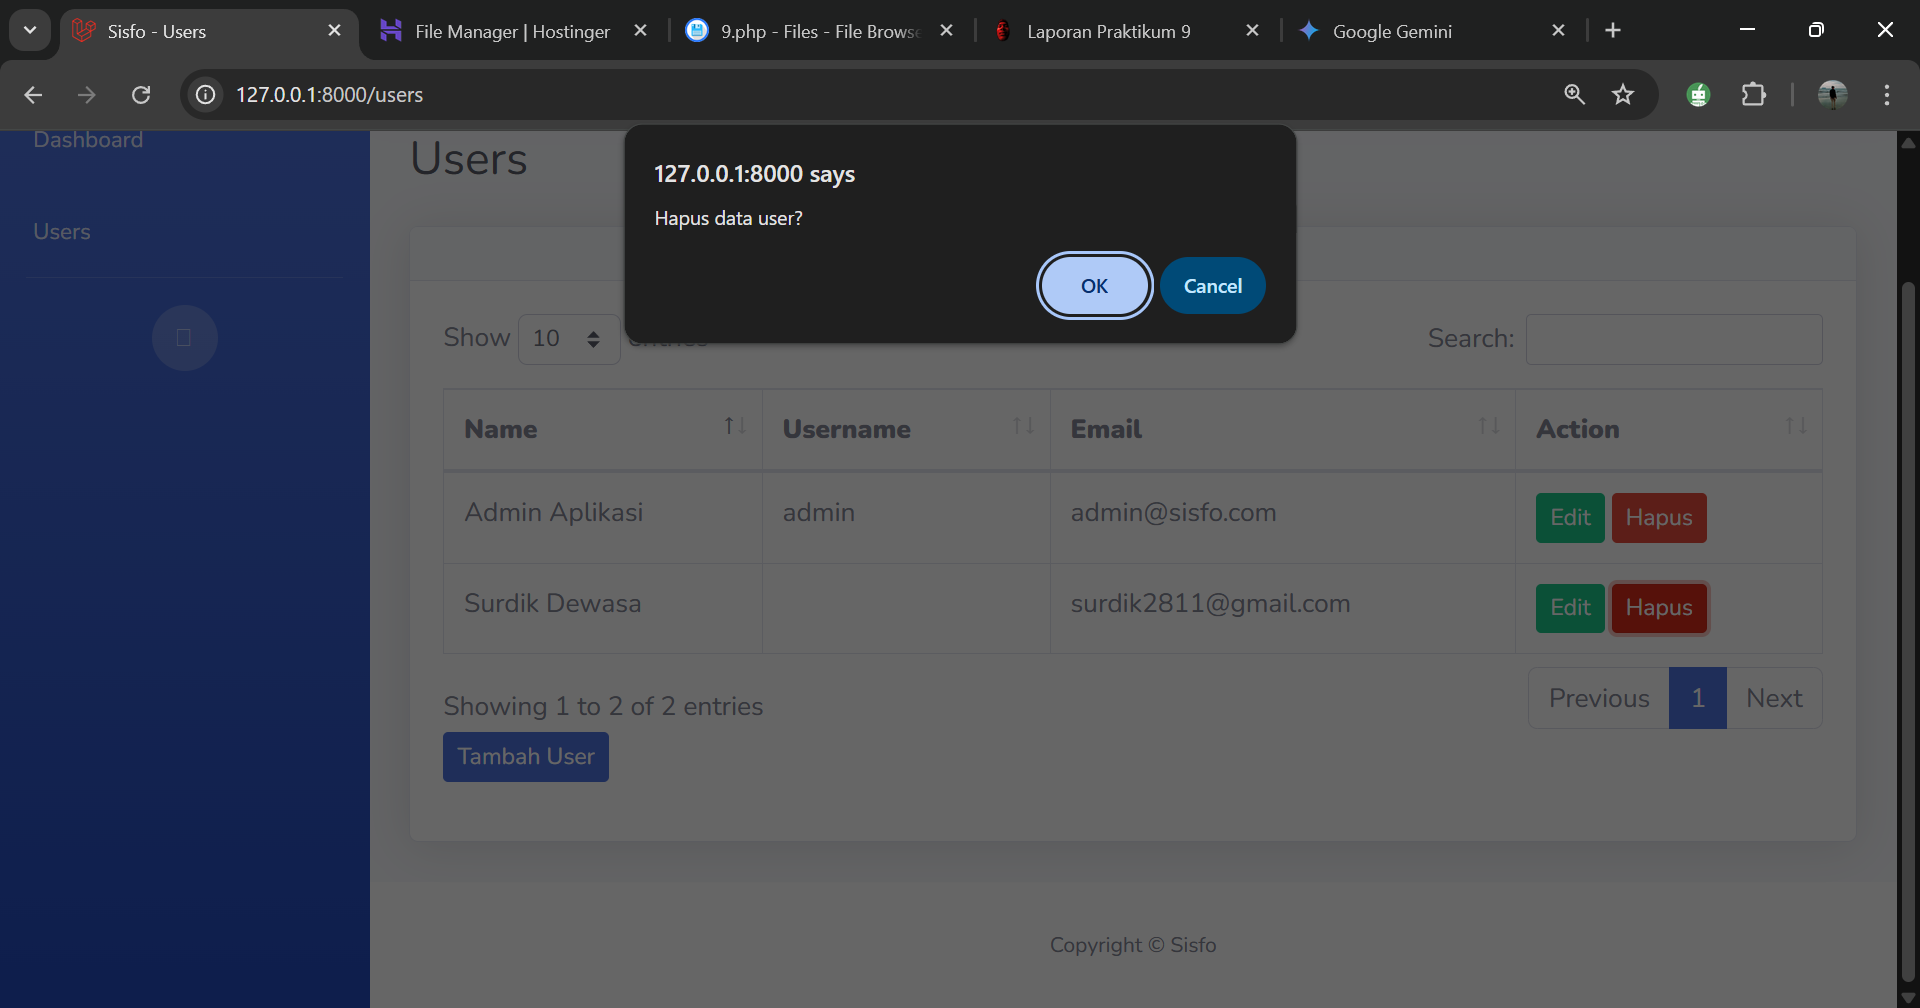The width and height of the screenshot is (1920, 1008).
Task: Cancel the Hapus data user dialog
Action: coord(1212,286)
